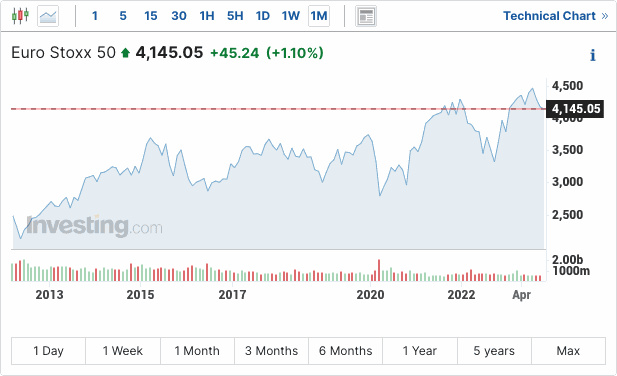
Task: Click the 4,145.05 price axis label
Action: [x=575, y=109]
